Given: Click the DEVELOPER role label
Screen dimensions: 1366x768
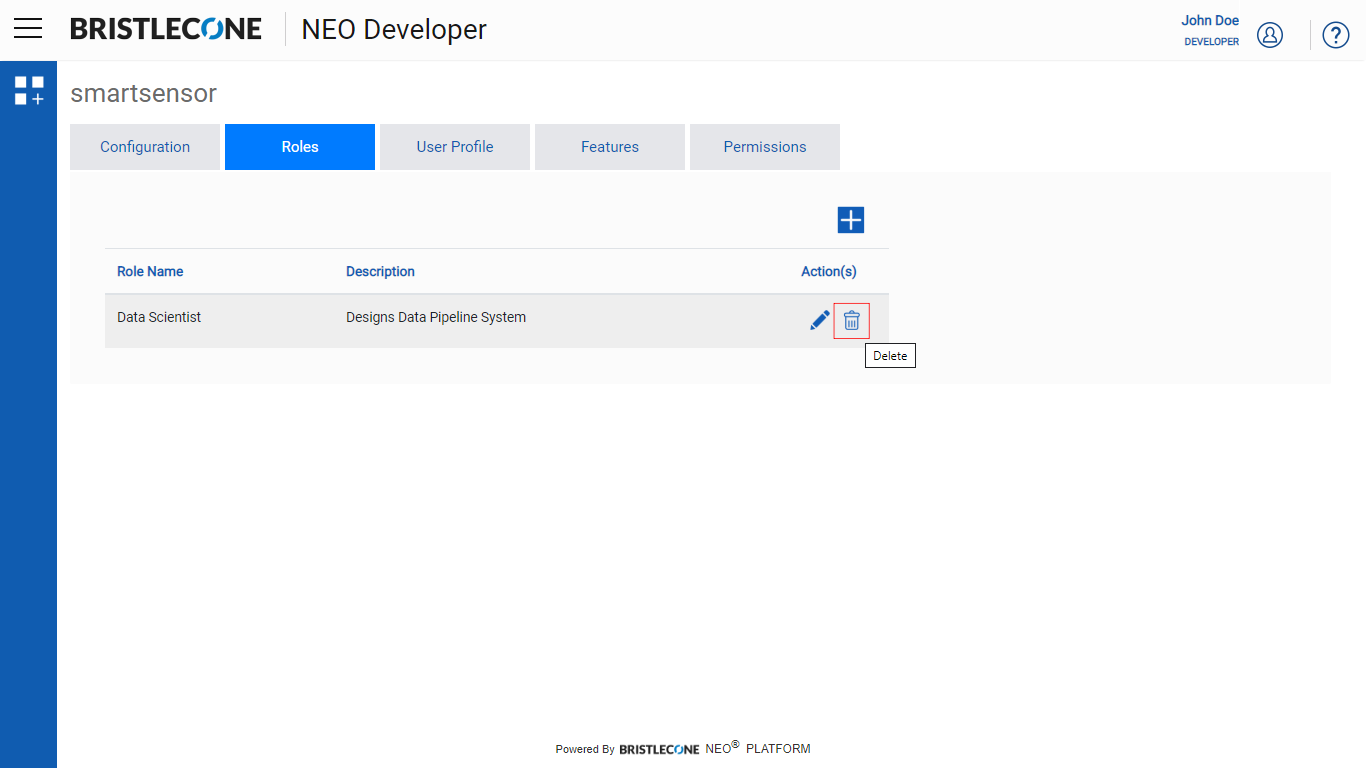Looking at the screenshot, I should point(1212,42).
